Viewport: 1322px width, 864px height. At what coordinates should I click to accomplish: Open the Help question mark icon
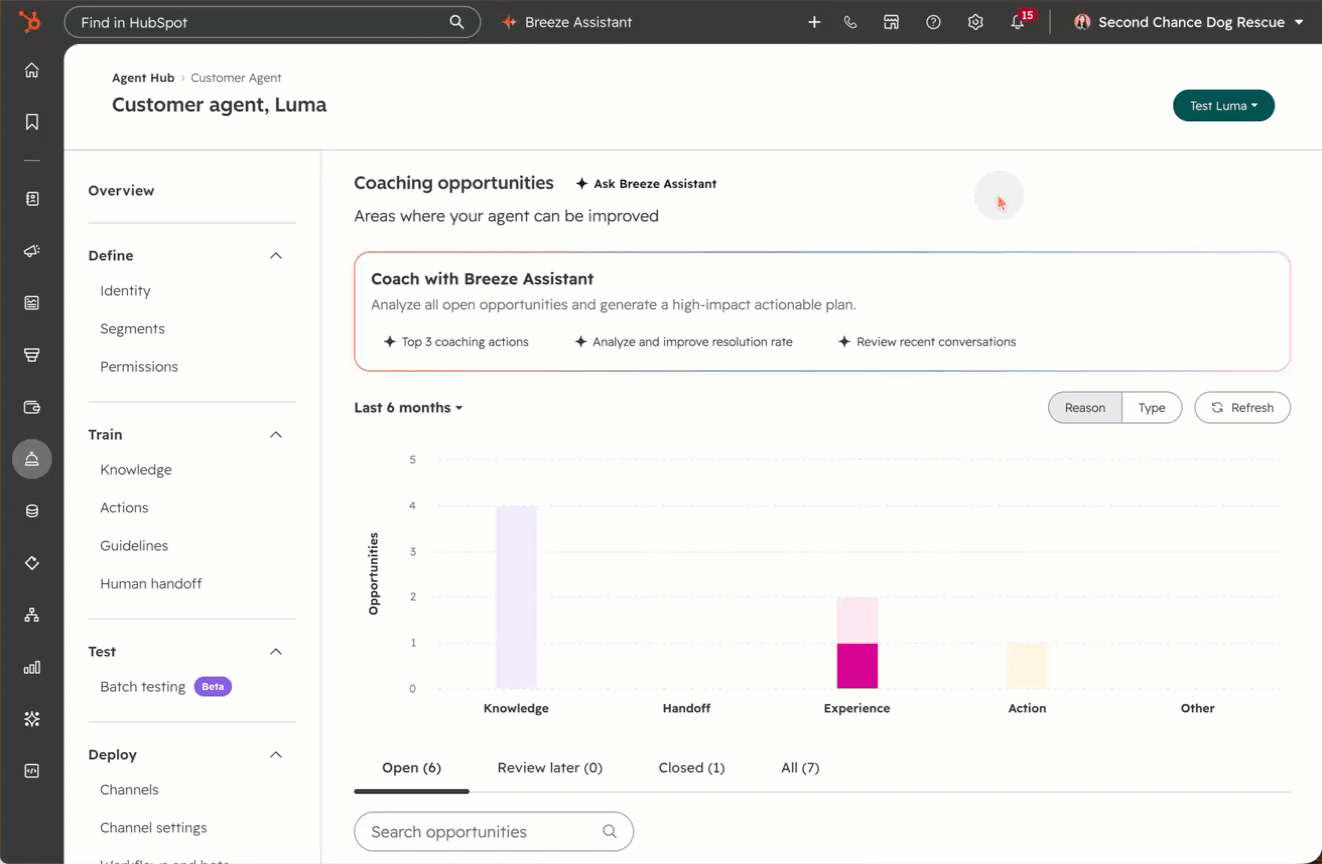933,22
